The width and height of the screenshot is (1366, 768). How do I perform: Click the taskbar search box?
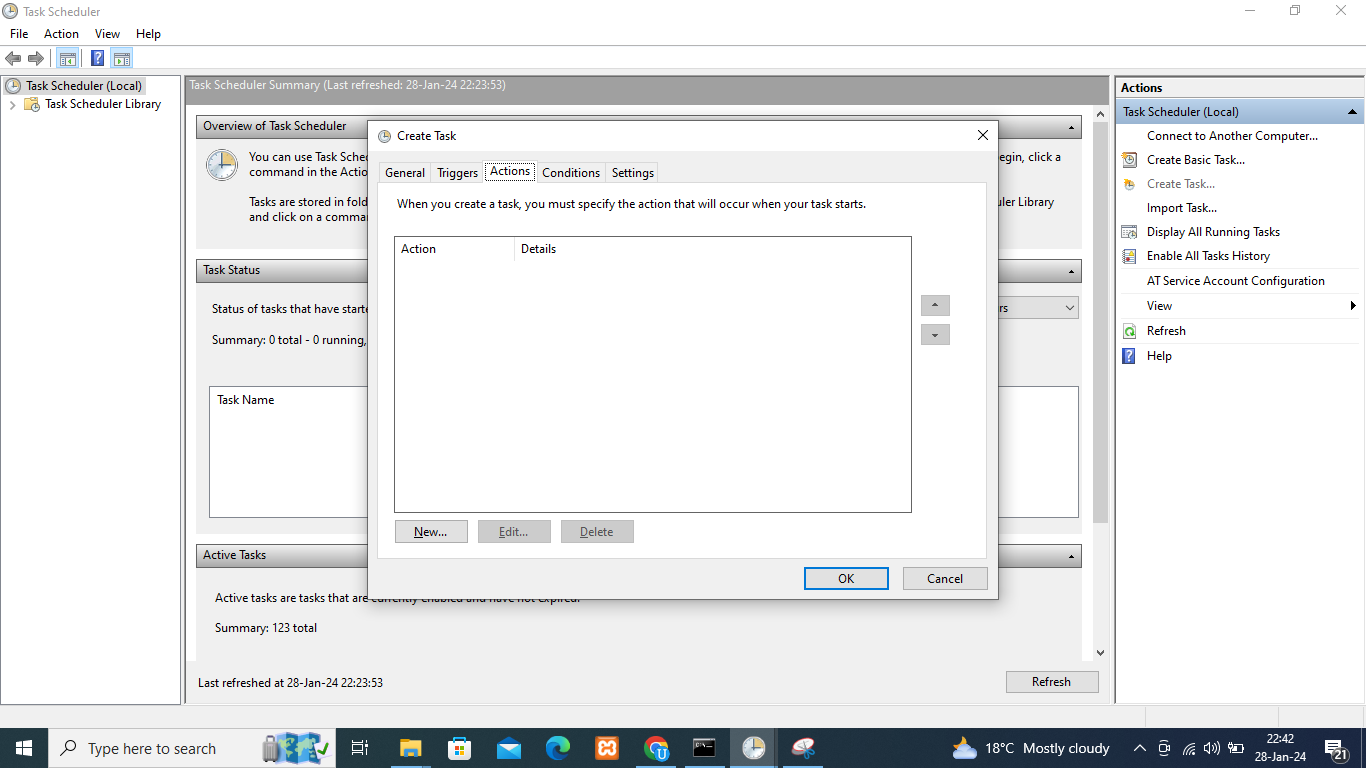pyautogui.click(x=190, y=748)
